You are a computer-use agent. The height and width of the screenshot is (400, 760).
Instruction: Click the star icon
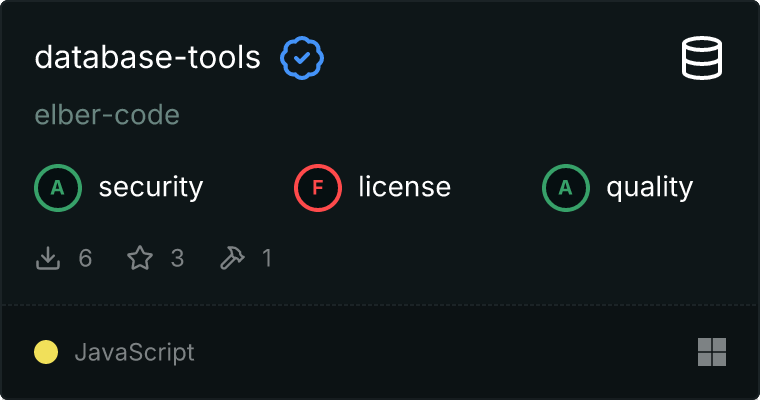[140, 259]
